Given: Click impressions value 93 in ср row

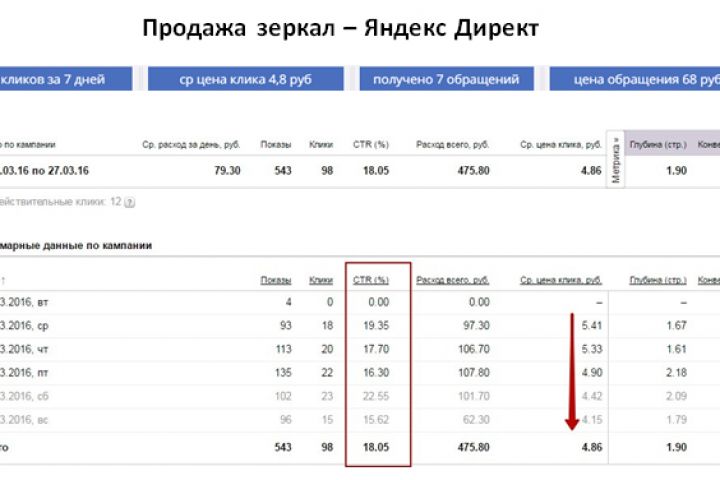Looking at the screenshot, I should 286,326.
